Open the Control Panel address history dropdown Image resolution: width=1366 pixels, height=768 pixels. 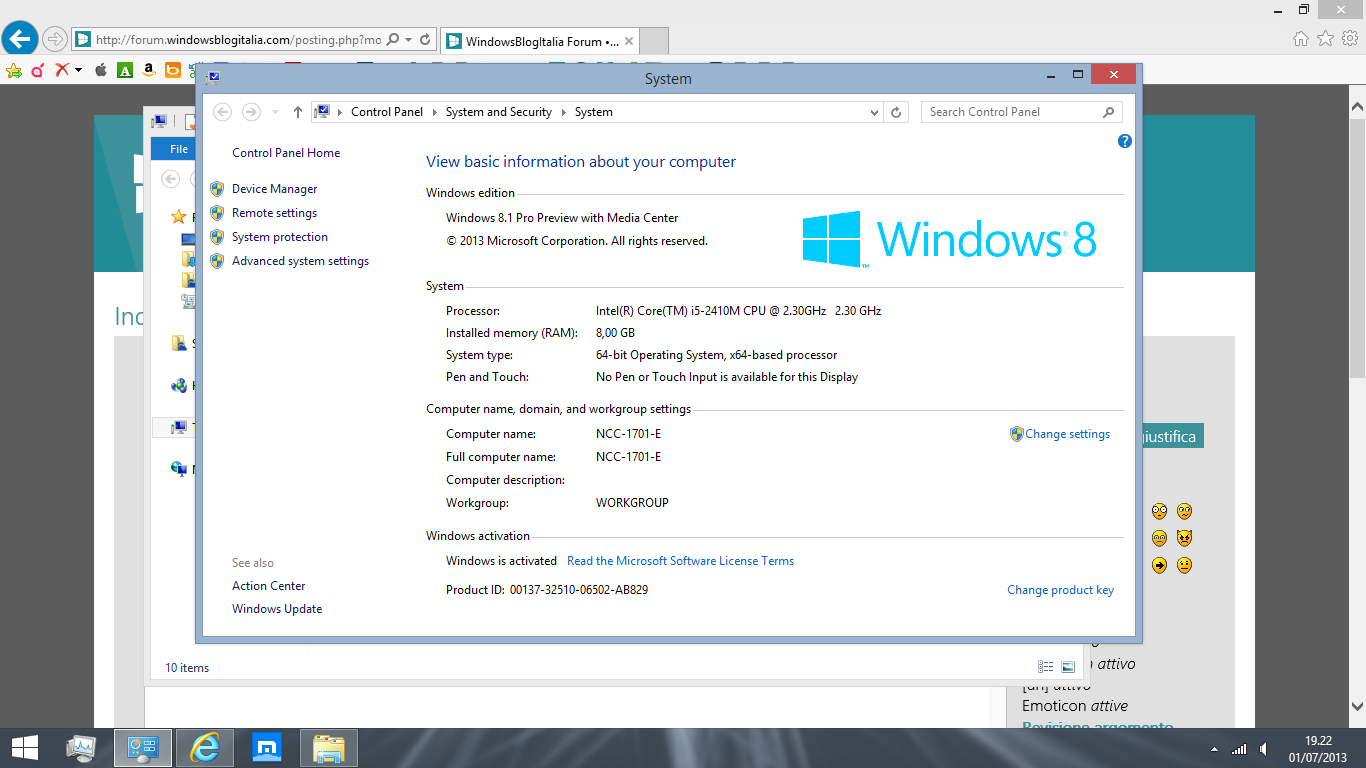875,112
